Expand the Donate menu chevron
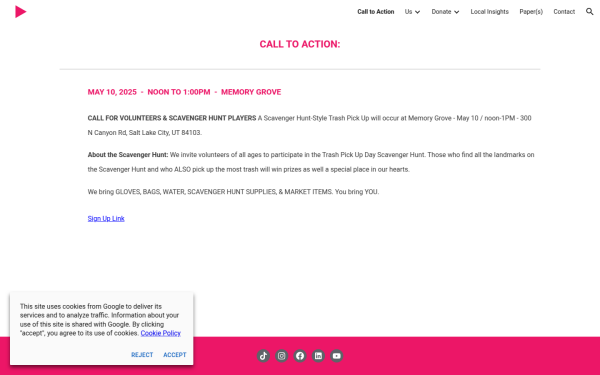The height and width of the screenshot is (375, 600). point(457,12)
